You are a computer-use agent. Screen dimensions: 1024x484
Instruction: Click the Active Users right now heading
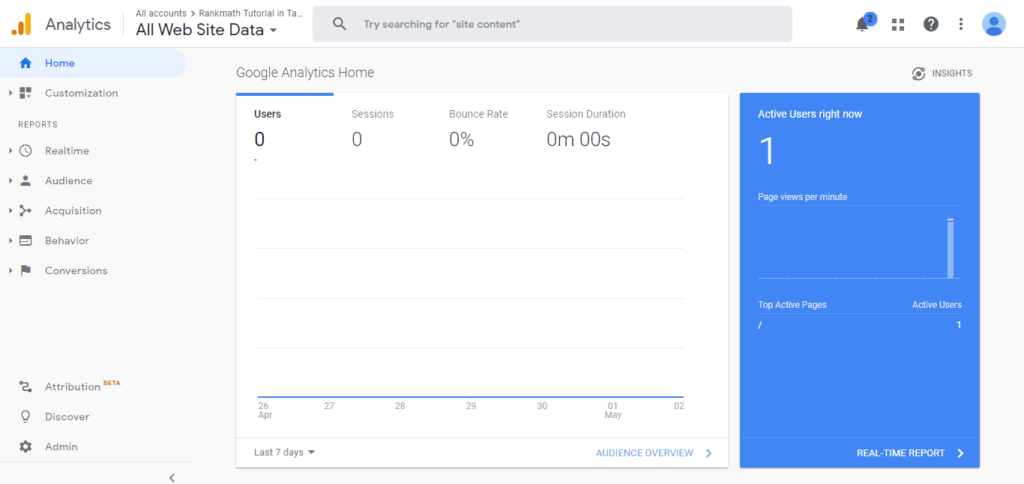(x=810, y=114)
